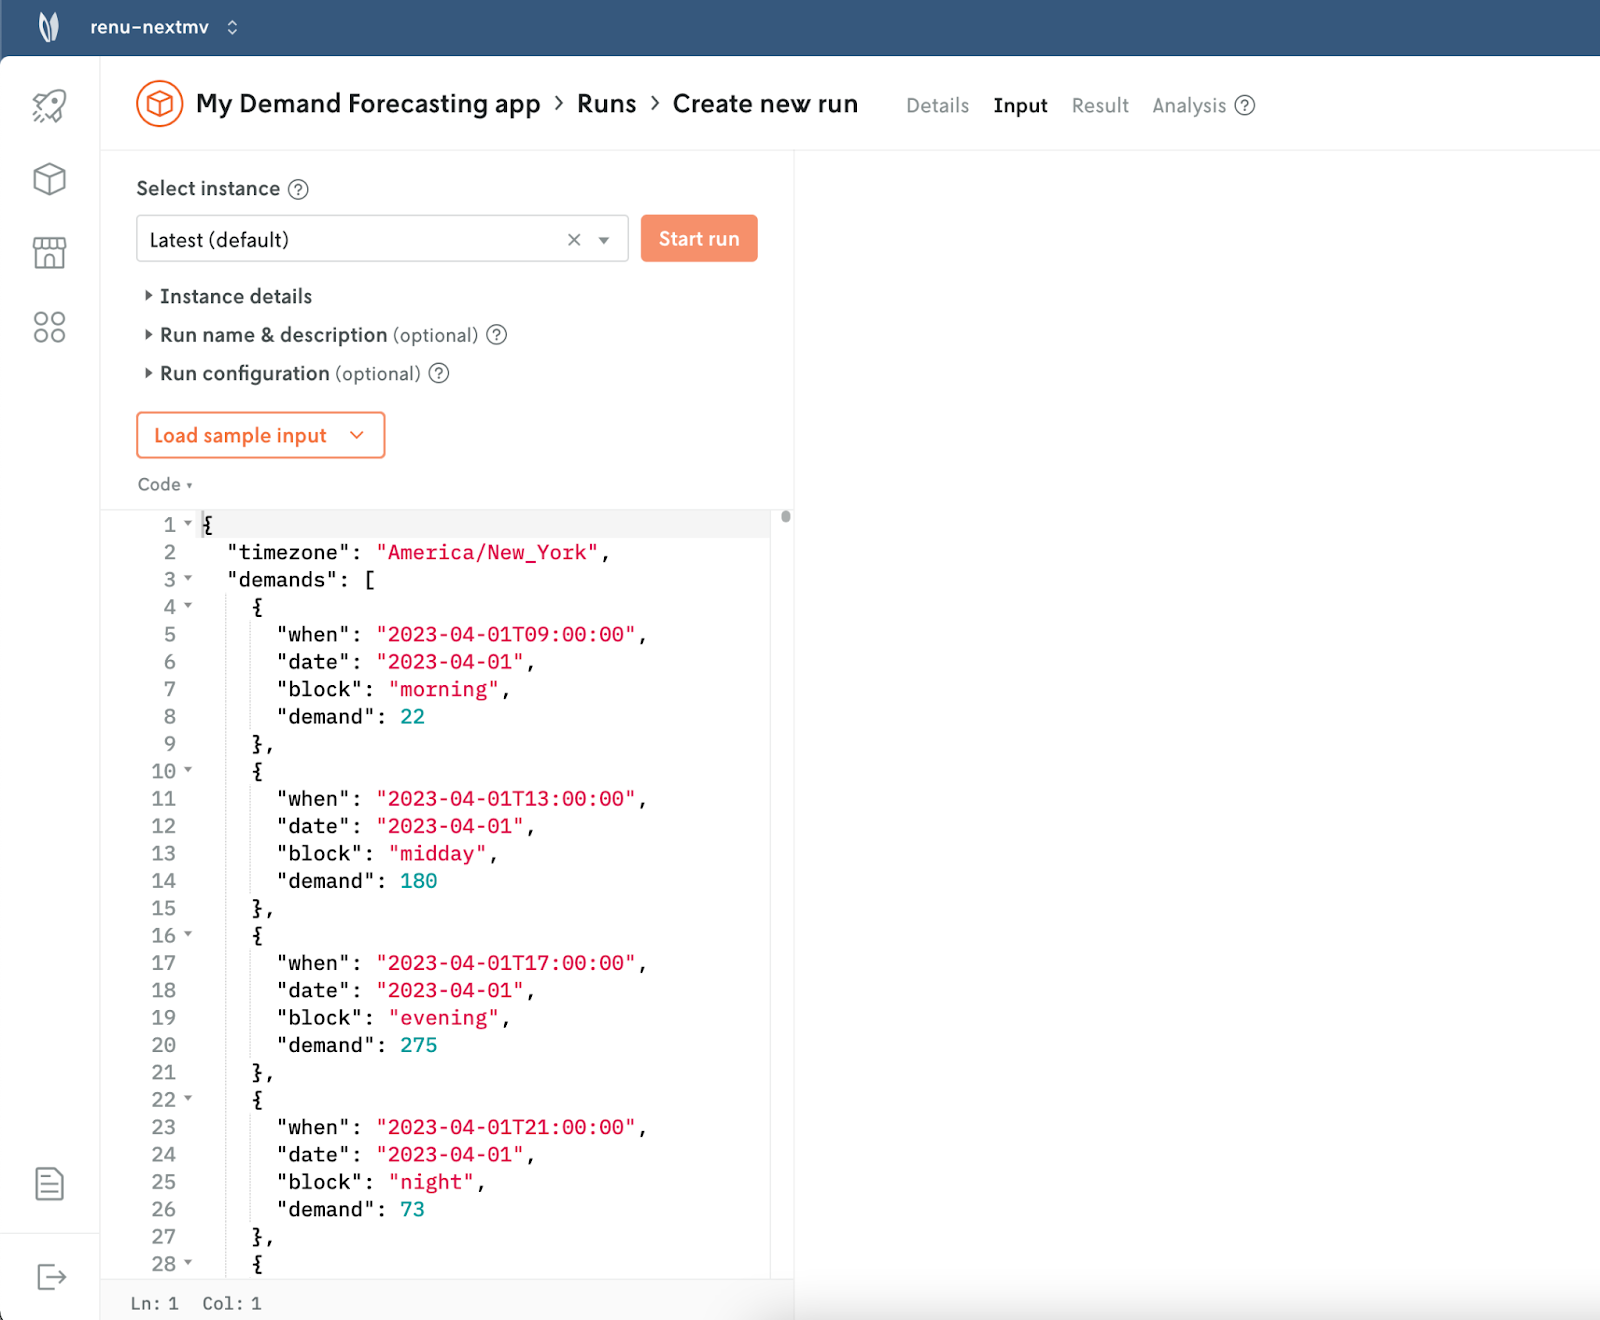The width and height of the screenshot is (1600, 1320).
Task: Collapse the object fold at line 16
Action: pyautogui.click(x=188, y=934)
